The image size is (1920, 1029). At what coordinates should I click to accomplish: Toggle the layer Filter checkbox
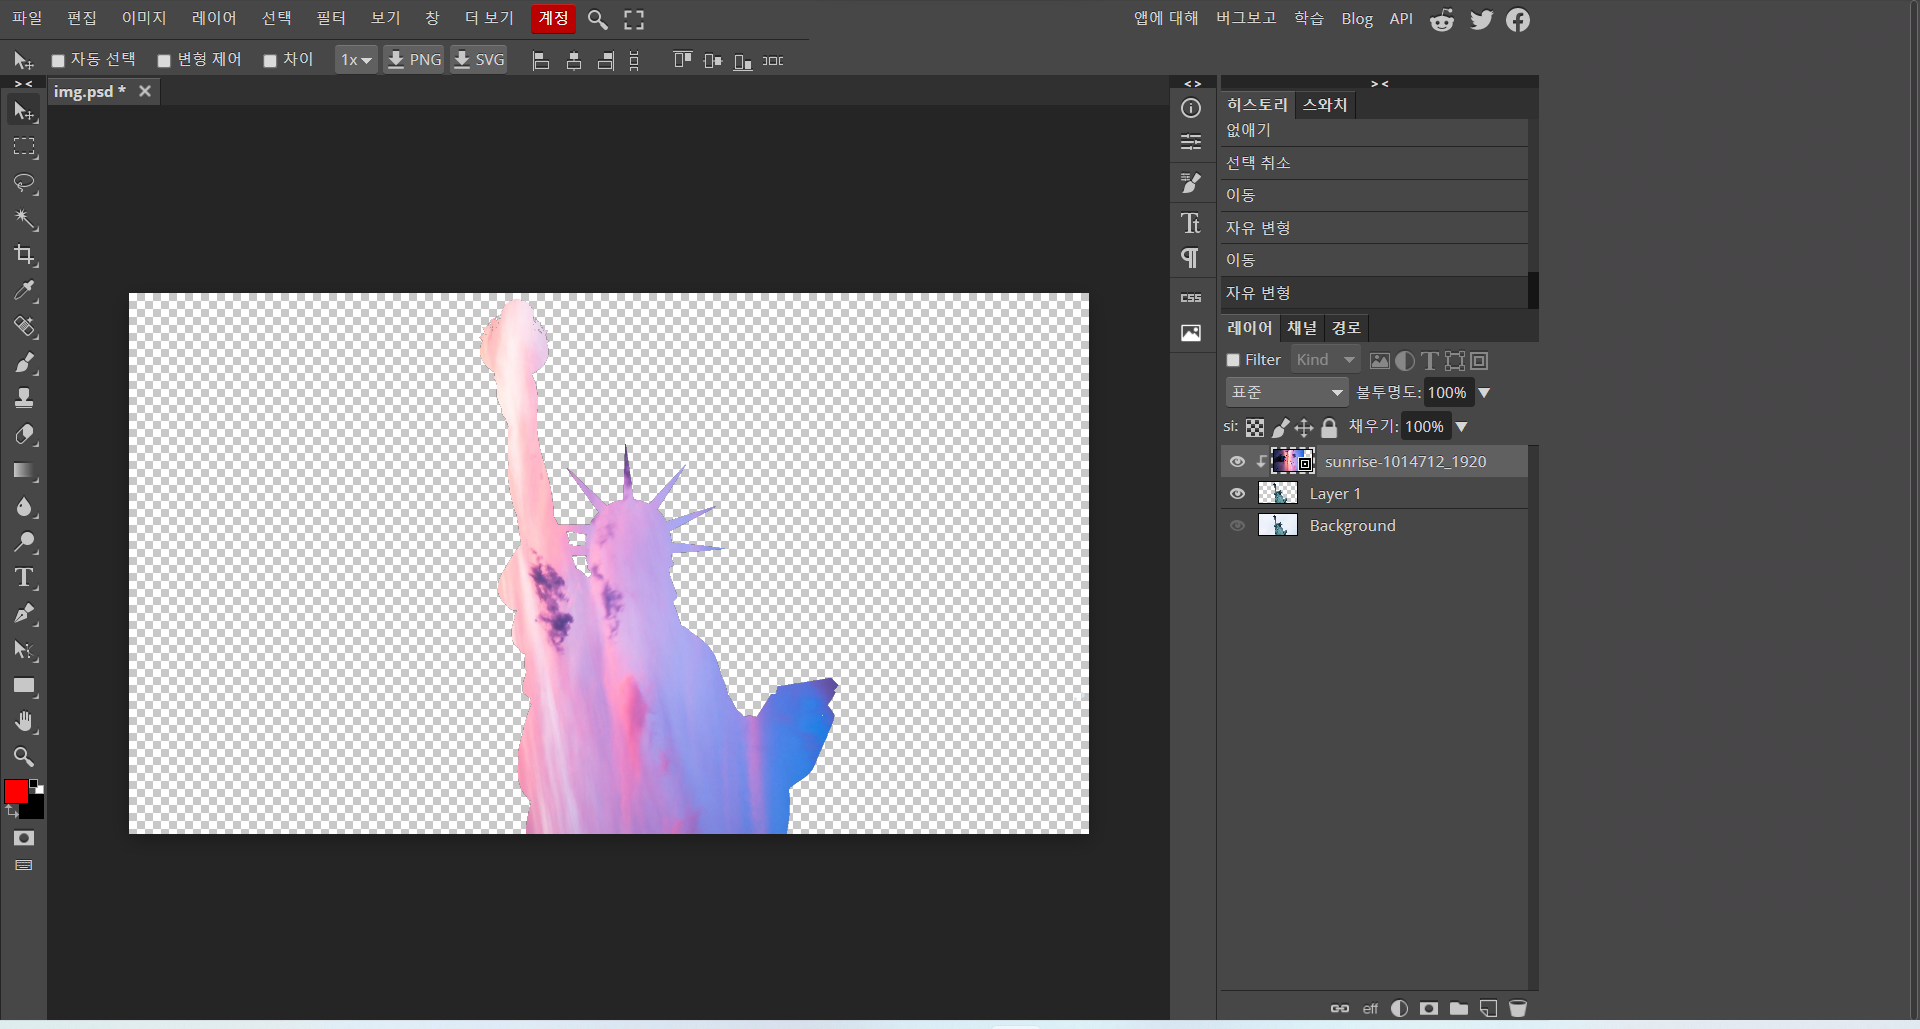pyautogui.click(x=1233, y=360)
